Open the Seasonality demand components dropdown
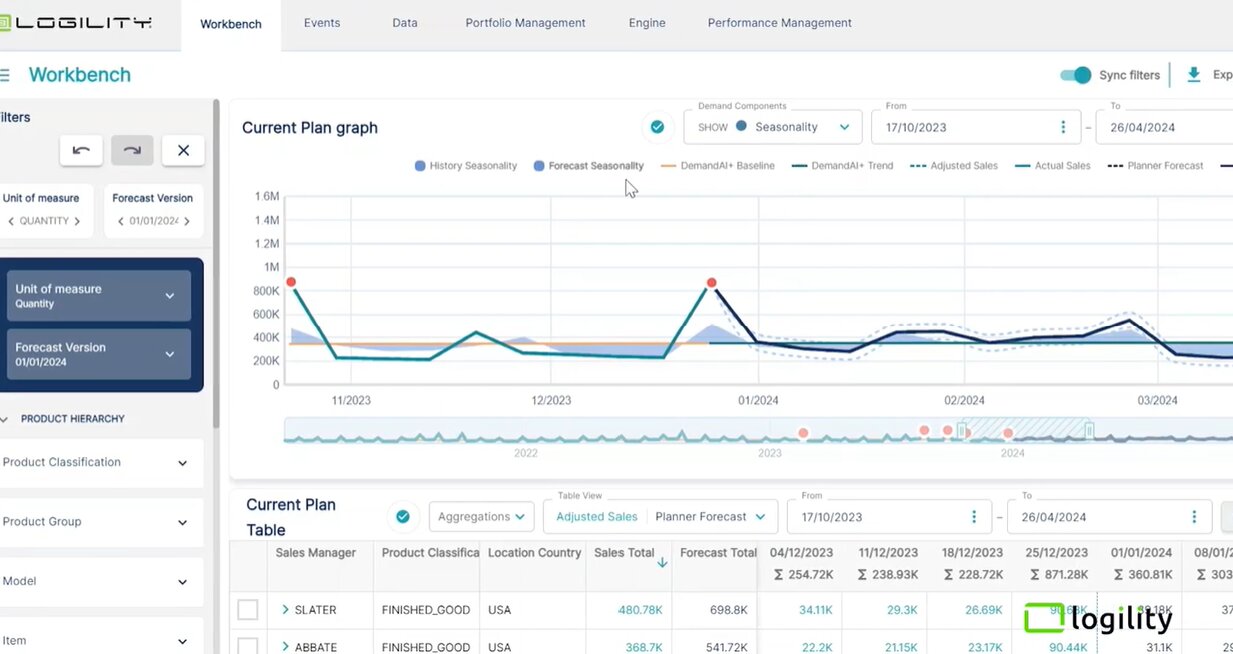 (x=773, y=127)
